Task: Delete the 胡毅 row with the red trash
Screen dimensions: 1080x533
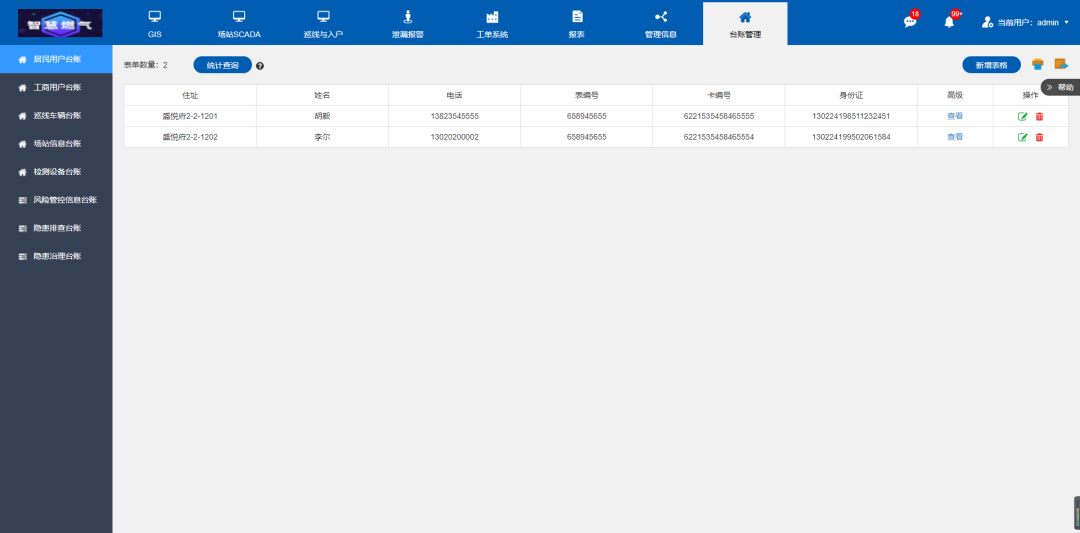Action: 1039,116
